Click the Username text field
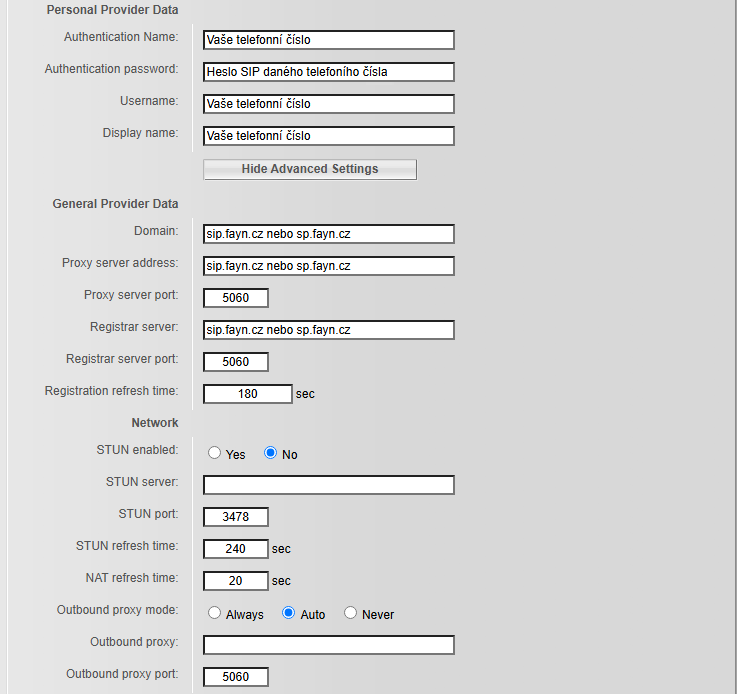Image resolution: width=737 pixels, height=694 pixels. [328, 104]
